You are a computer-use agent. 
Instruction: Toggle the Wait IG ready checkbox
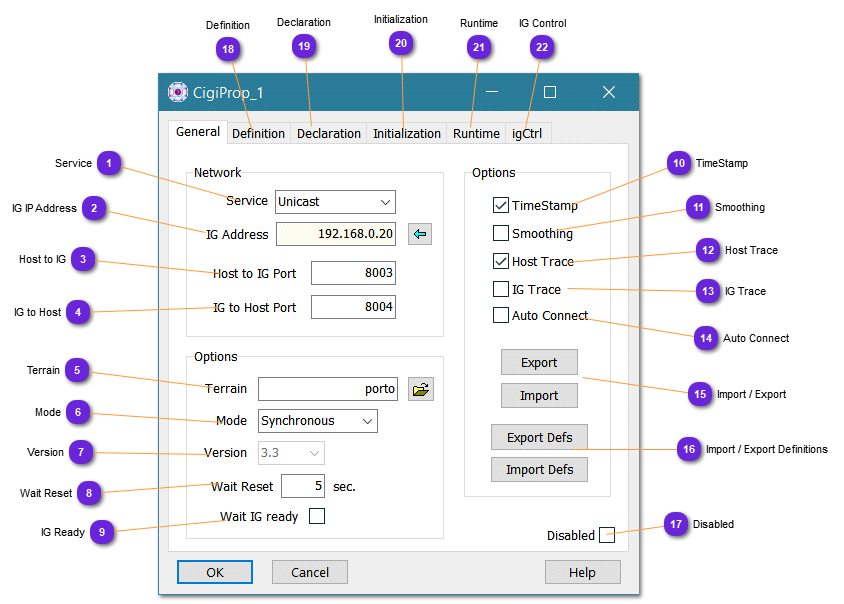[317, 517]
